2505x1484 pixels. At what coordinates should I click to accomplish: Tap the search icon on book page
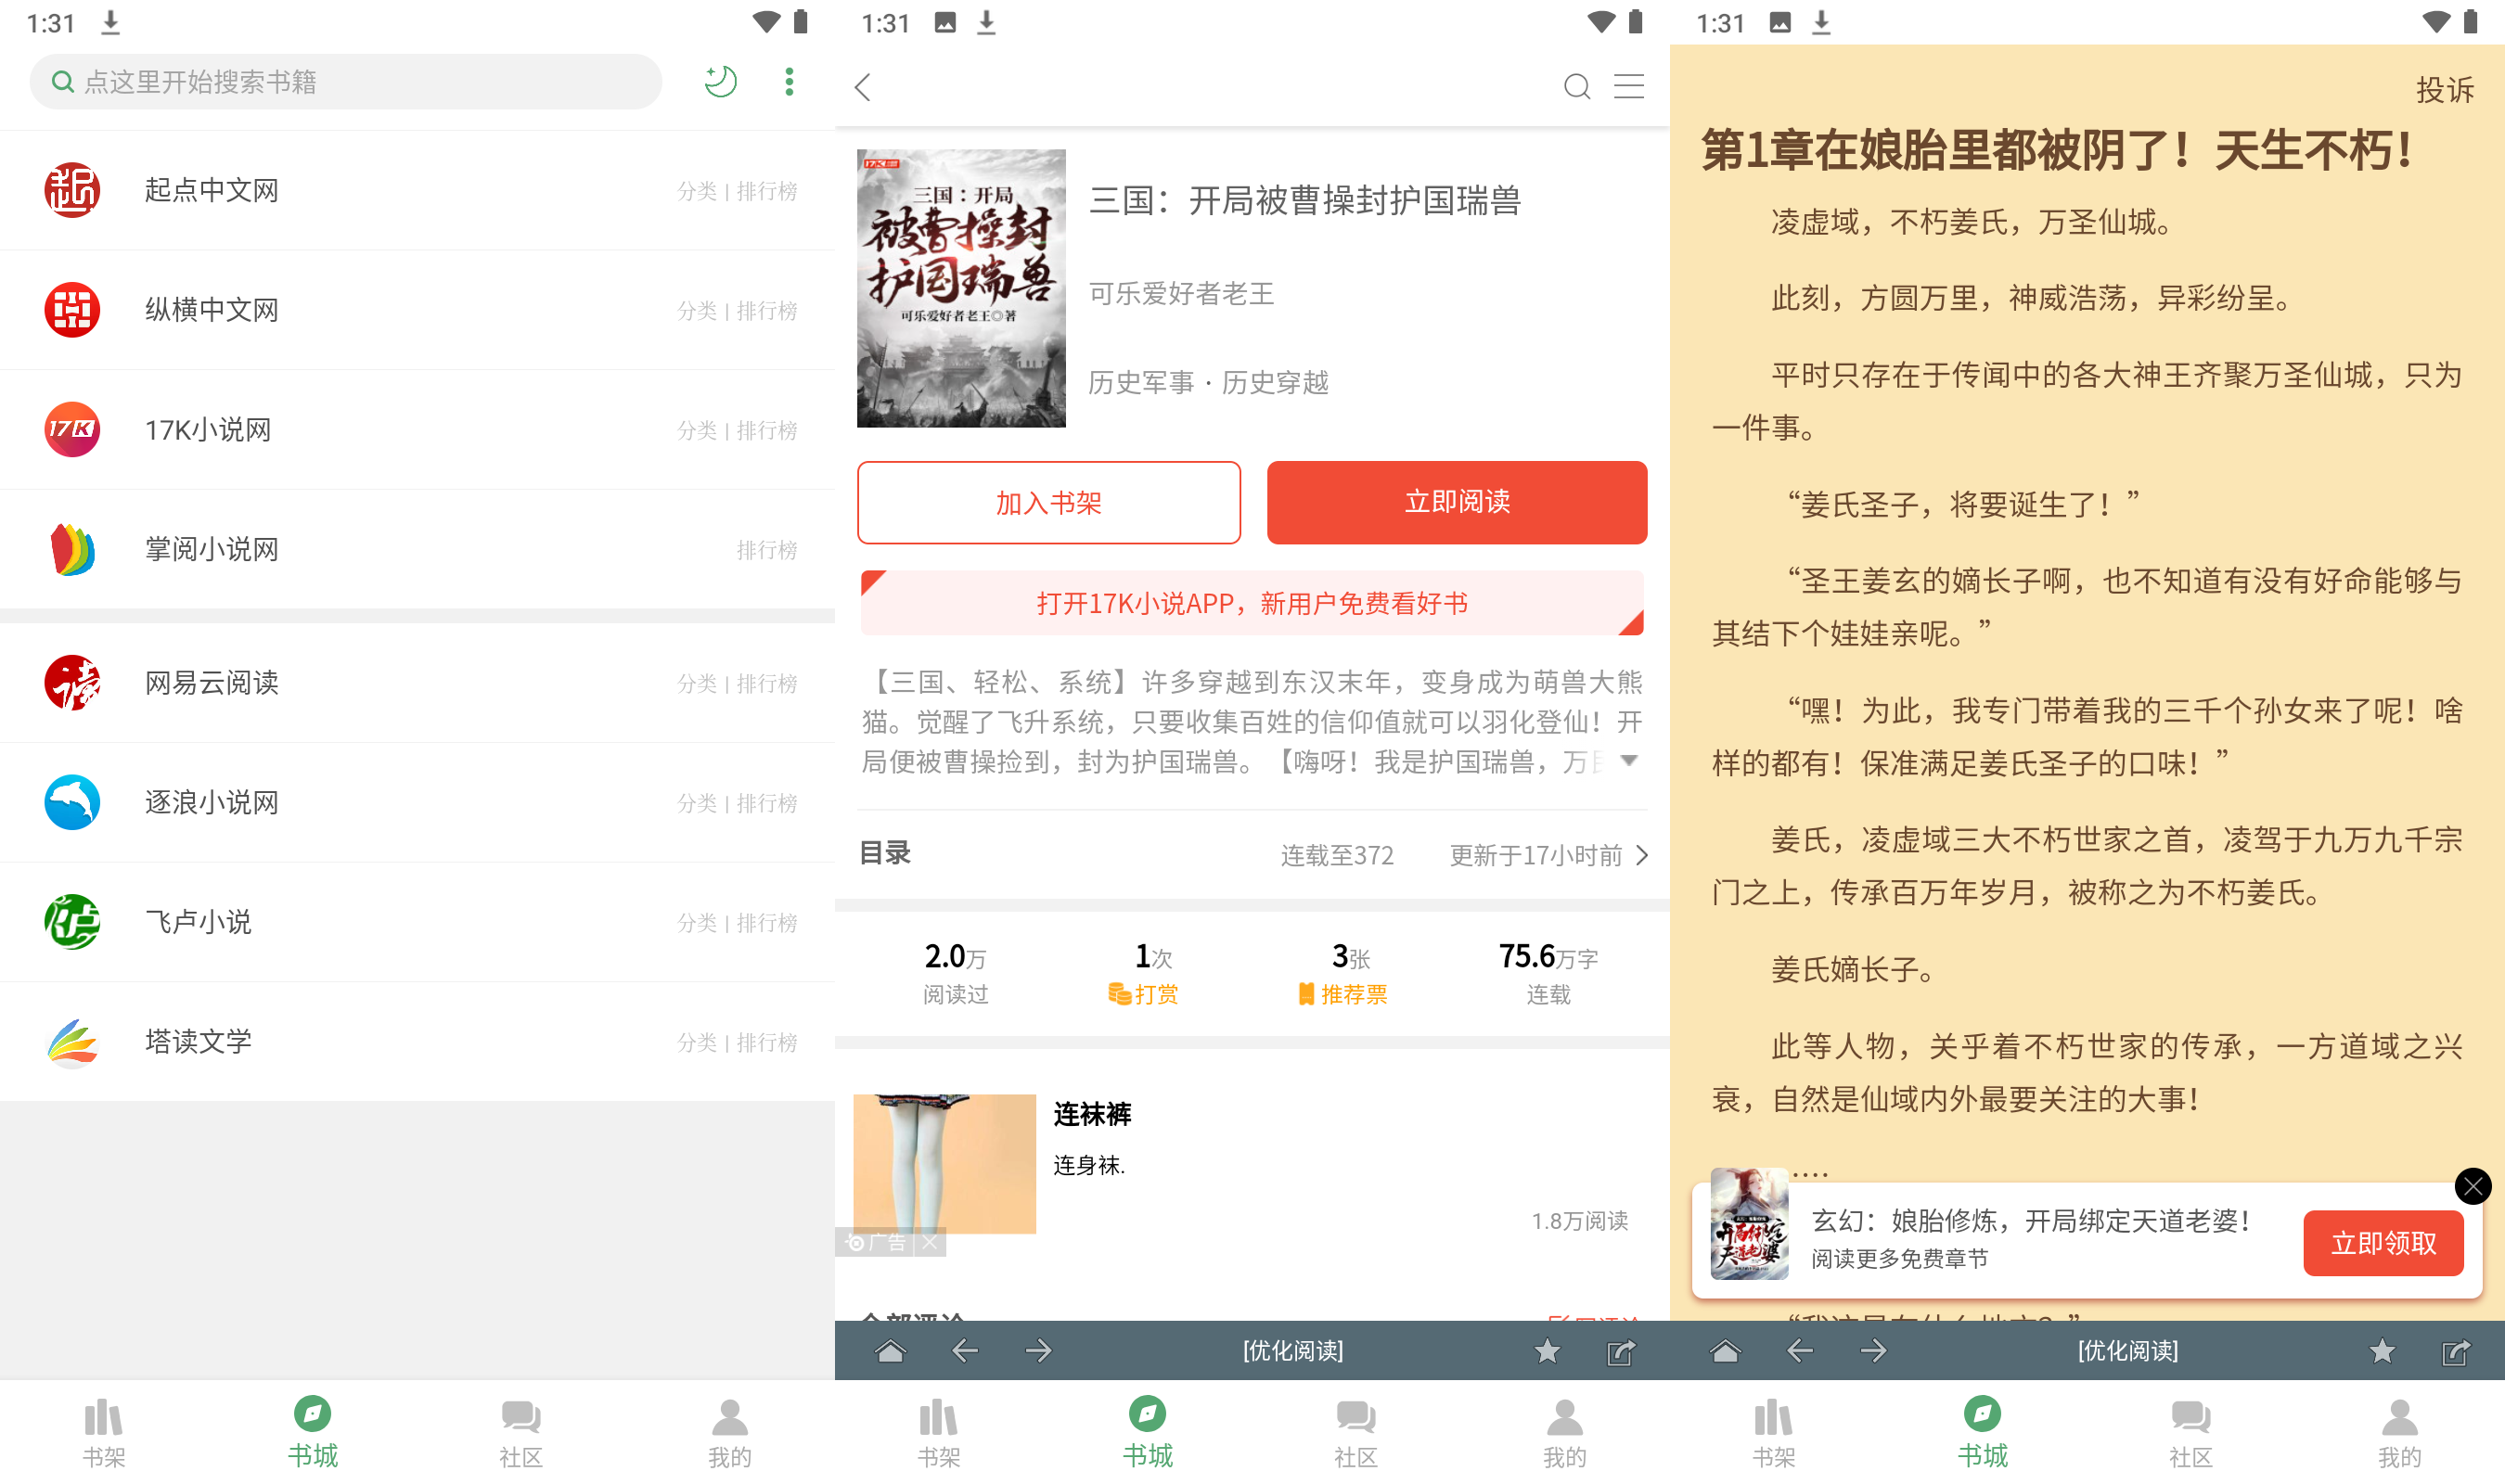tap(1576, 87)
